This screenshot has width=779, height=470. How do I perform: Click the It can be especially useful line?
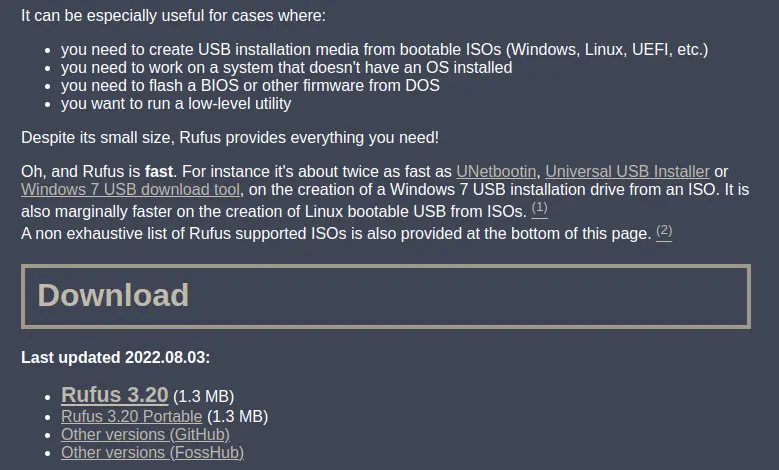[173, 16]
